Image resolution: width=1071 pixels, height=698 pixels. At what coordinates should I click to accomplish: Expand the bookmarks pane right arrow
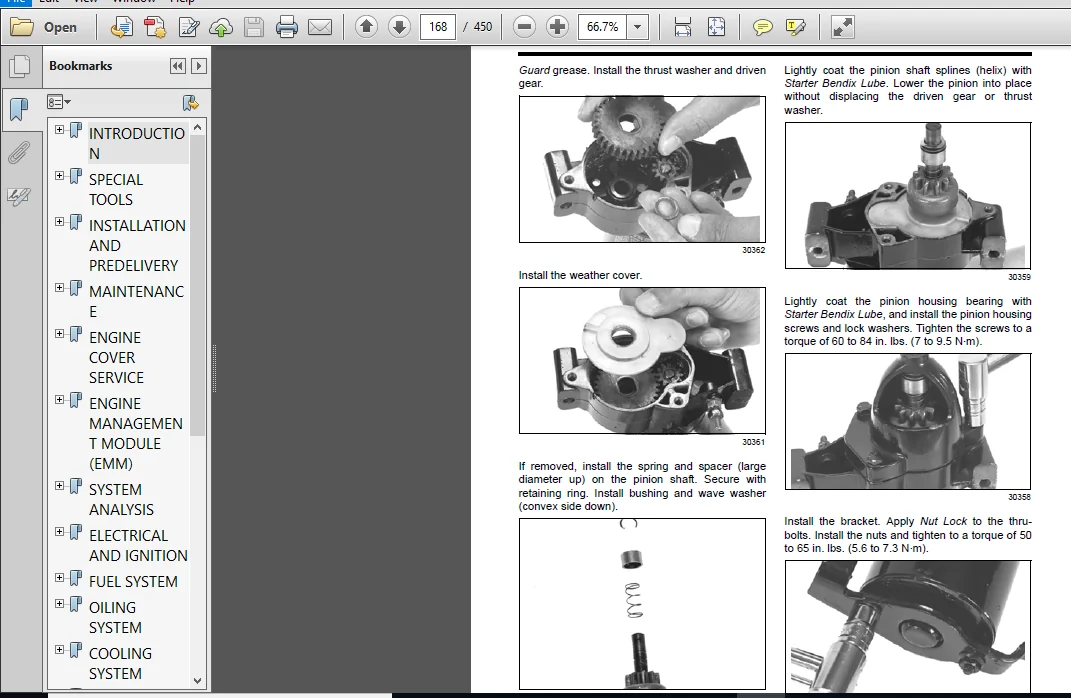[199, 66]
